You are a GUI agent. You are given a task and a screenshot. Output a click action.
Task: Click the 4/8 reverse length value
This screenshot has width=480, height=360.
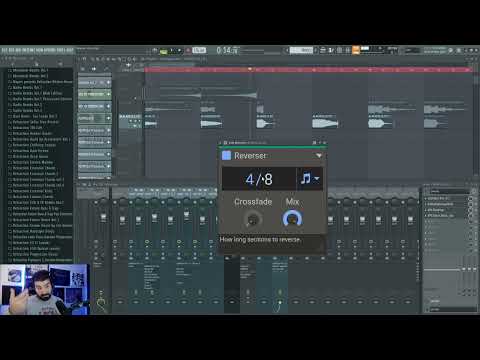pos(259,179)
